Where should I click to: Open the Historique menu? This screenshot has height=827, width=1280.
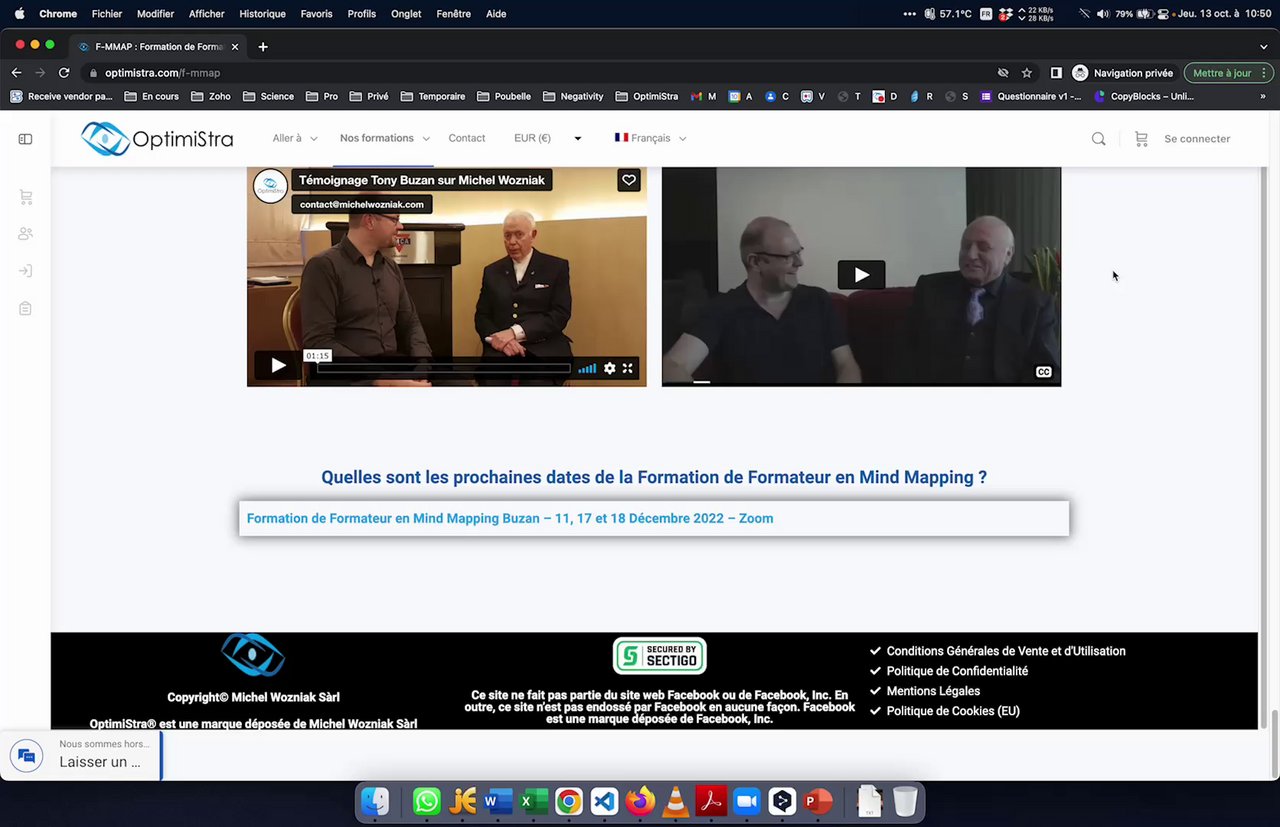click(262, 14)
